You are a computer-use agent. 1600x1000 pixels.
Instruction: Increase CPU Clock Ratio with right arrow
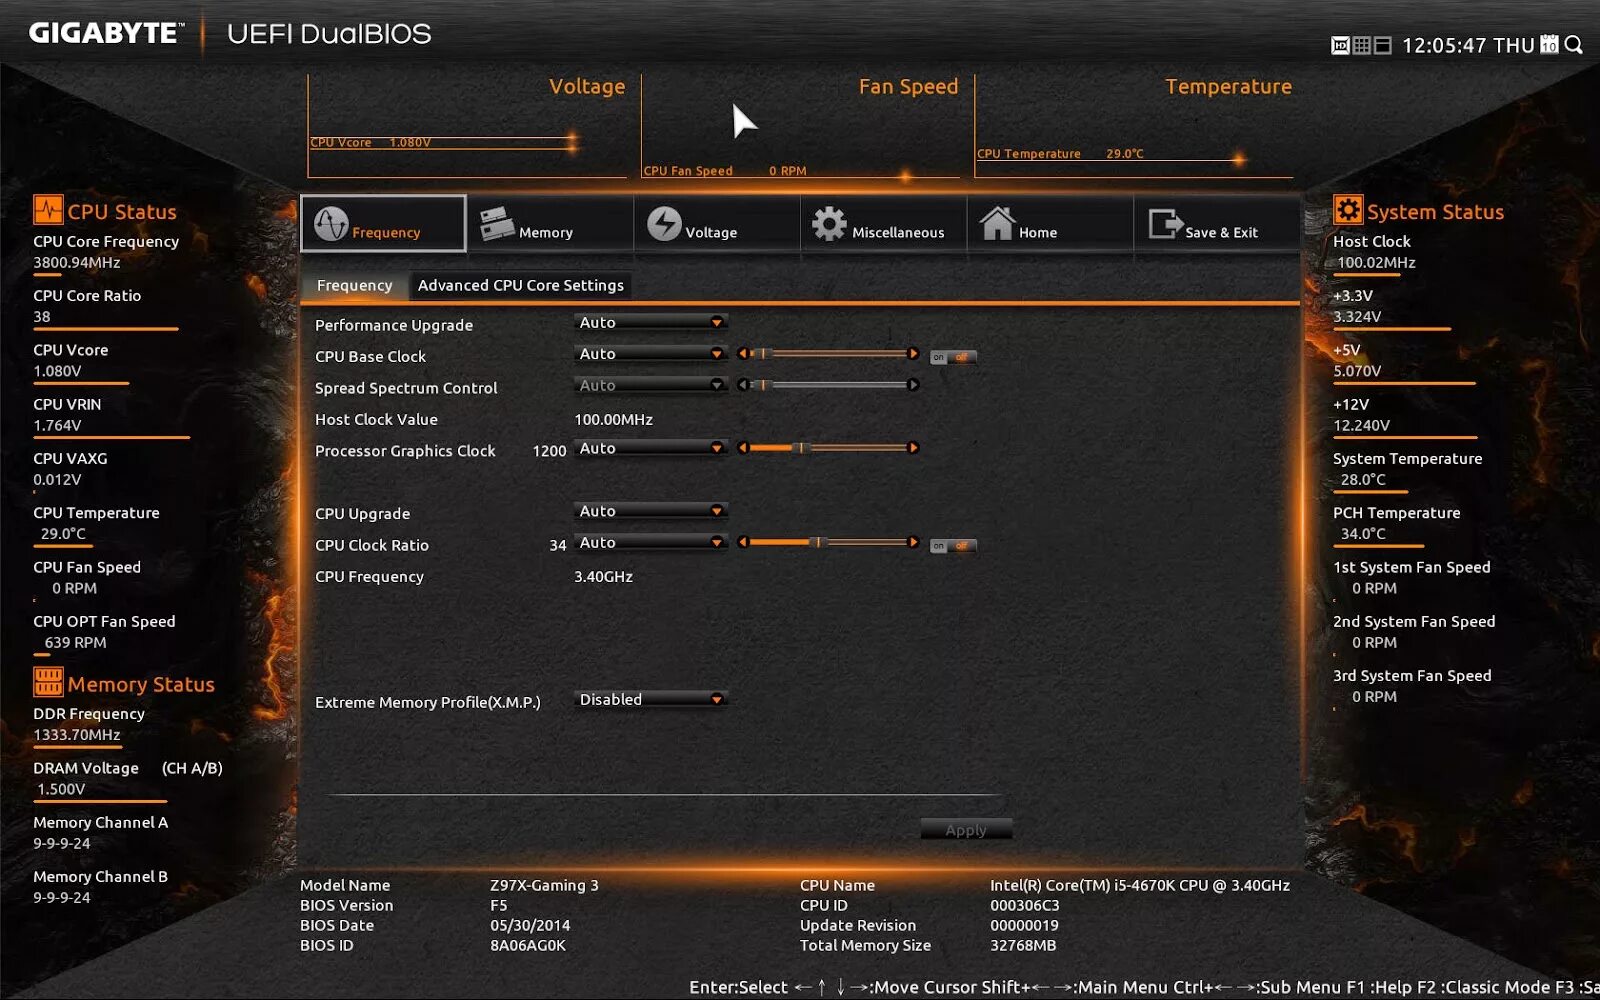click(913, 542)
